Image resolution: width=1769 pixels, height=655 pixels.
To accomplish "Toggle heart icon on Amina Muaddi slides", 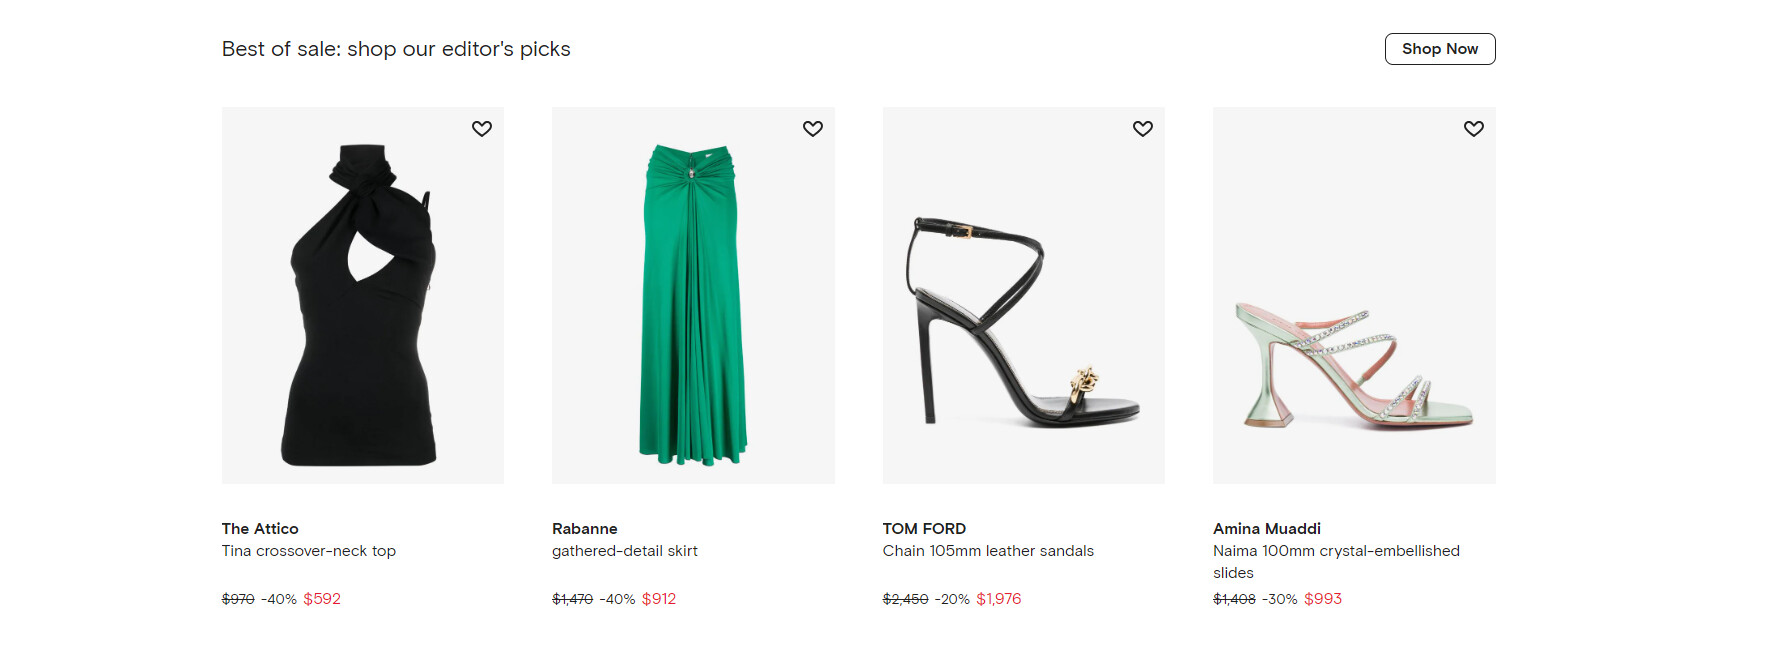I will [x=1474, y=129].
